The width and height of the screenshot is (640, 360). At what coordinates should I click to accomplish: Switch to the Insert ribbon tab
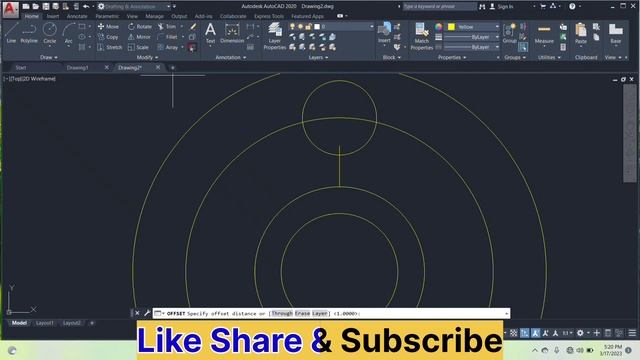pos(53,16)
